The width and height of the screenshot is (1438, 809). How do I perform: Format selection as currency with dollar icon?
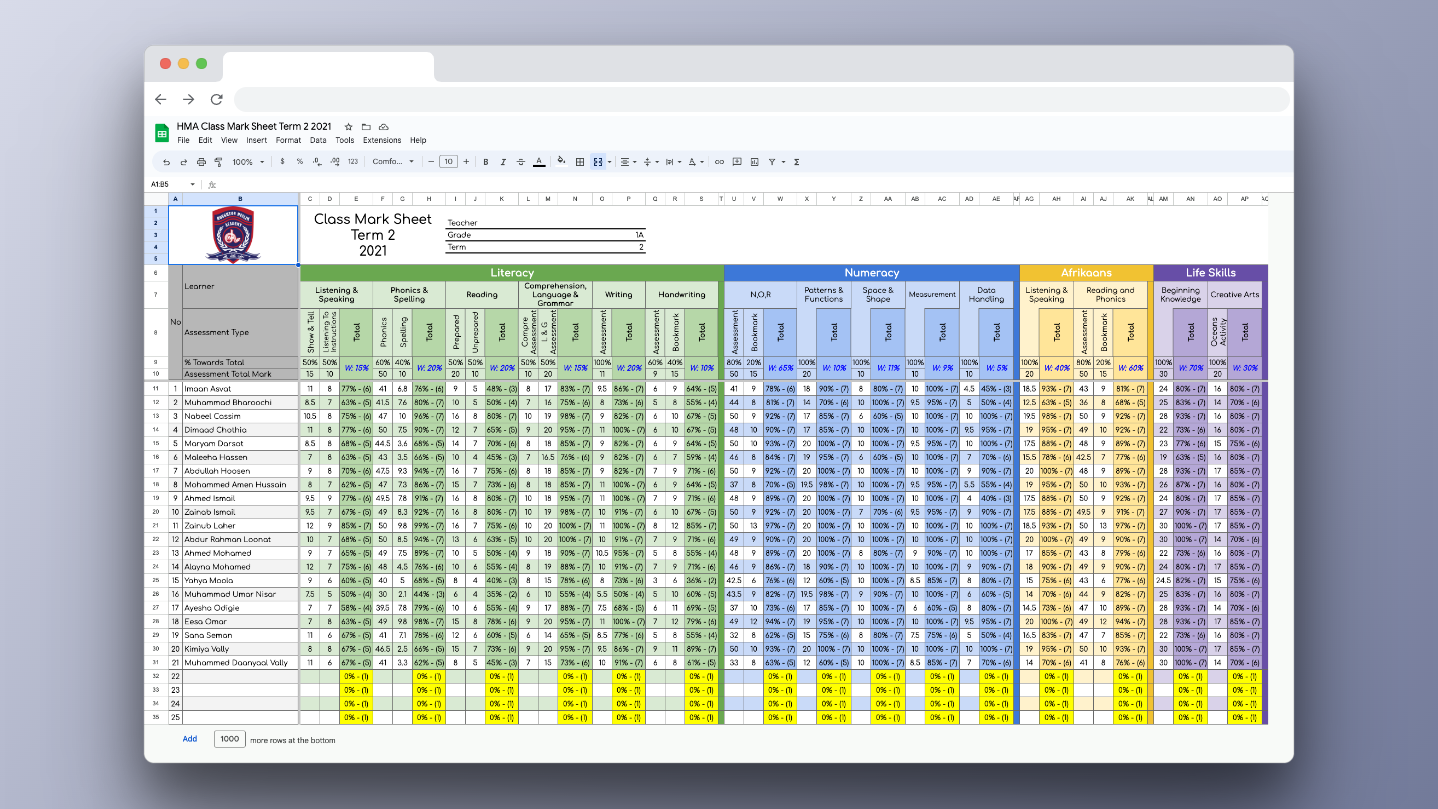click(283, 162)
